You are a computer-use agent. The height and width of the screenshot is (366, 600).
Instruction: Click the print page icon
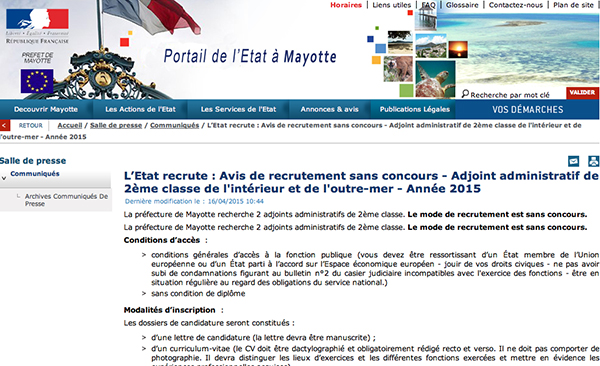click(593, 161)
